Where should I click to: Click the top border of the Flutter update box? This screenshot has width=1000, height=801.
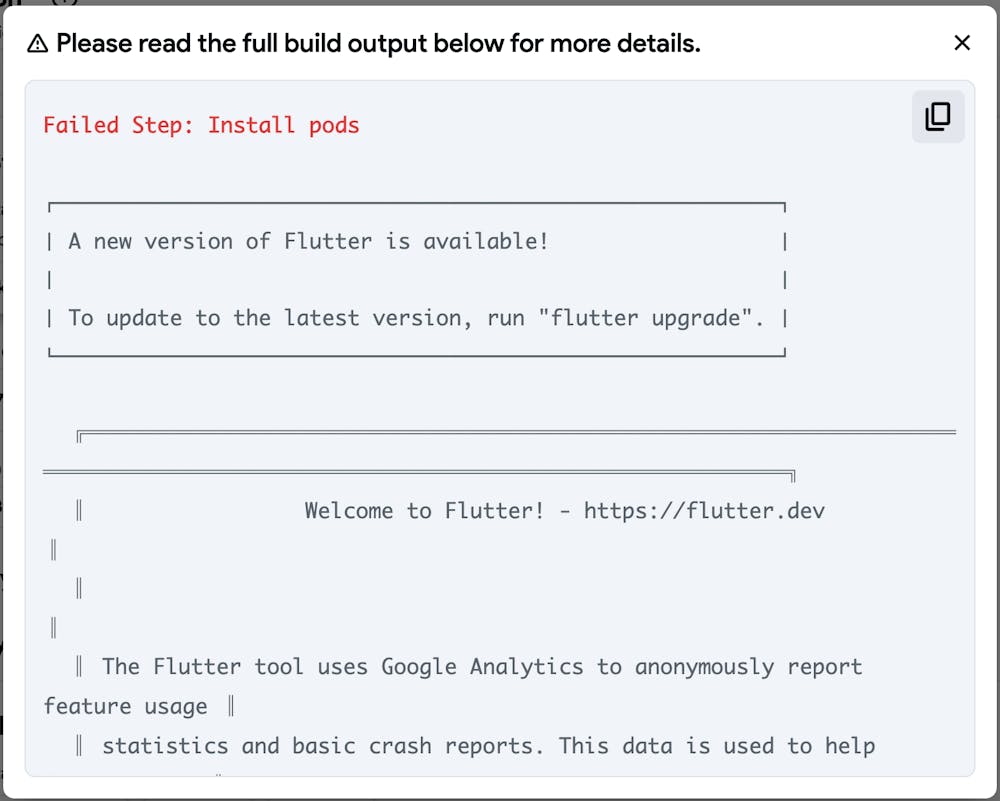coord(416,204)
